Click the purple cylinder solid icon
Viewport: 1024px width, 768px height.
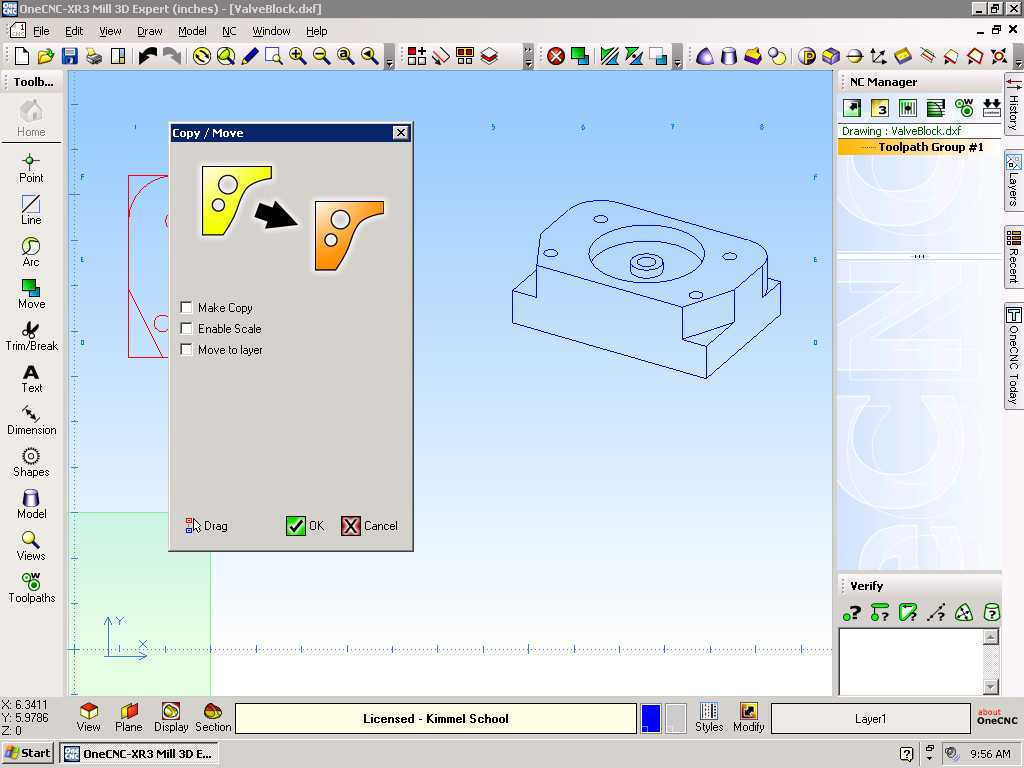pos(729,56)
